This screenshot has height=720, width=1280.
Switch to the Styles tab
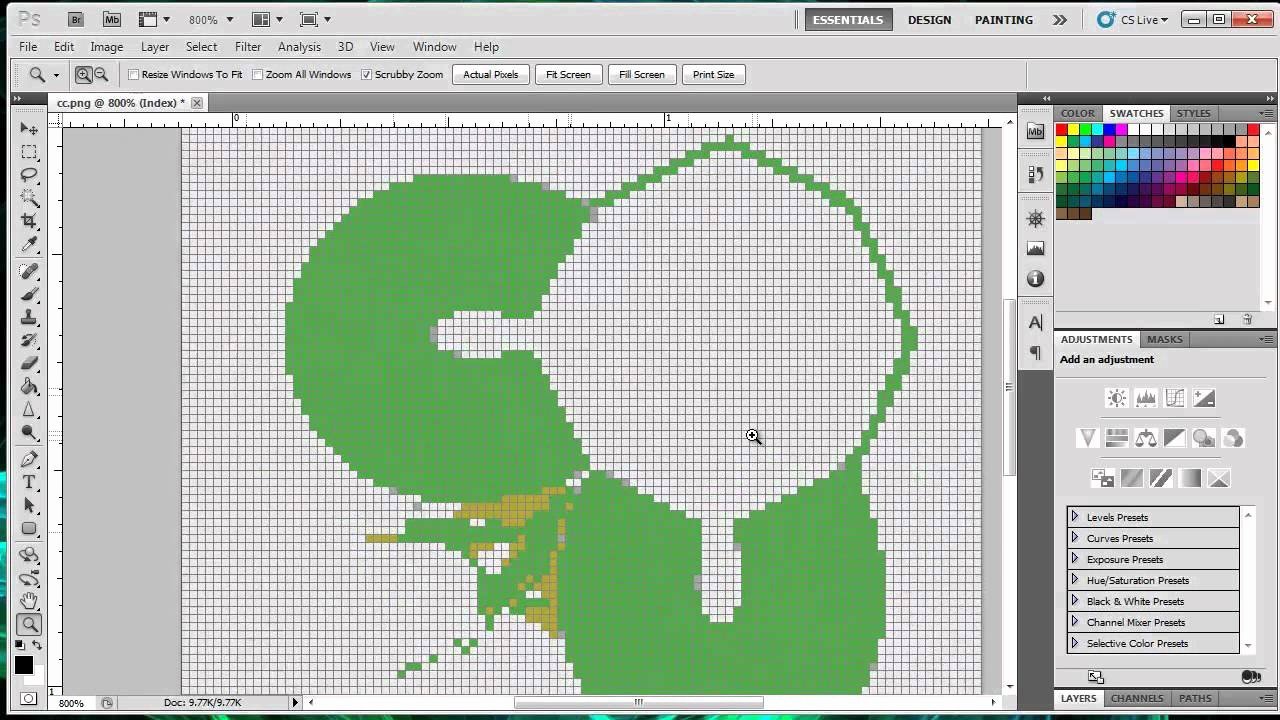pos(1193,113)
